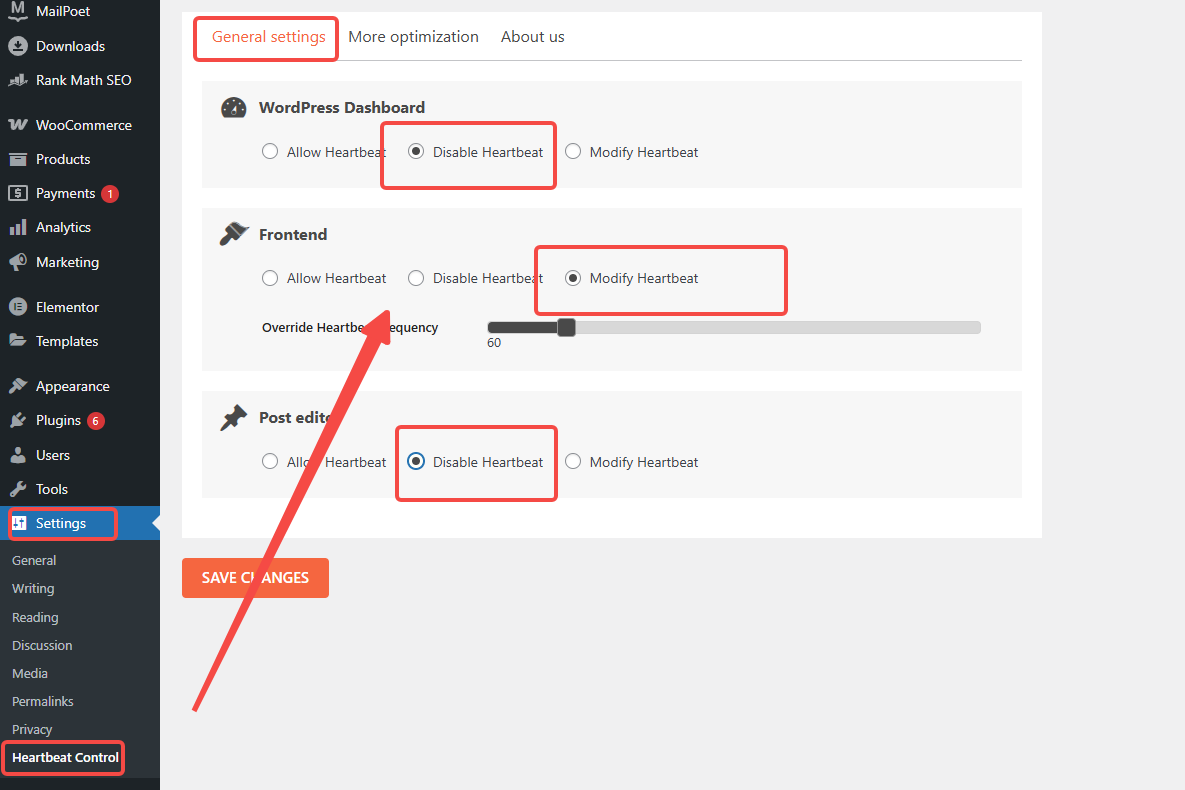Click the Downloads arrow icon
Screen dimensions: 1185x790
[18, 46]
